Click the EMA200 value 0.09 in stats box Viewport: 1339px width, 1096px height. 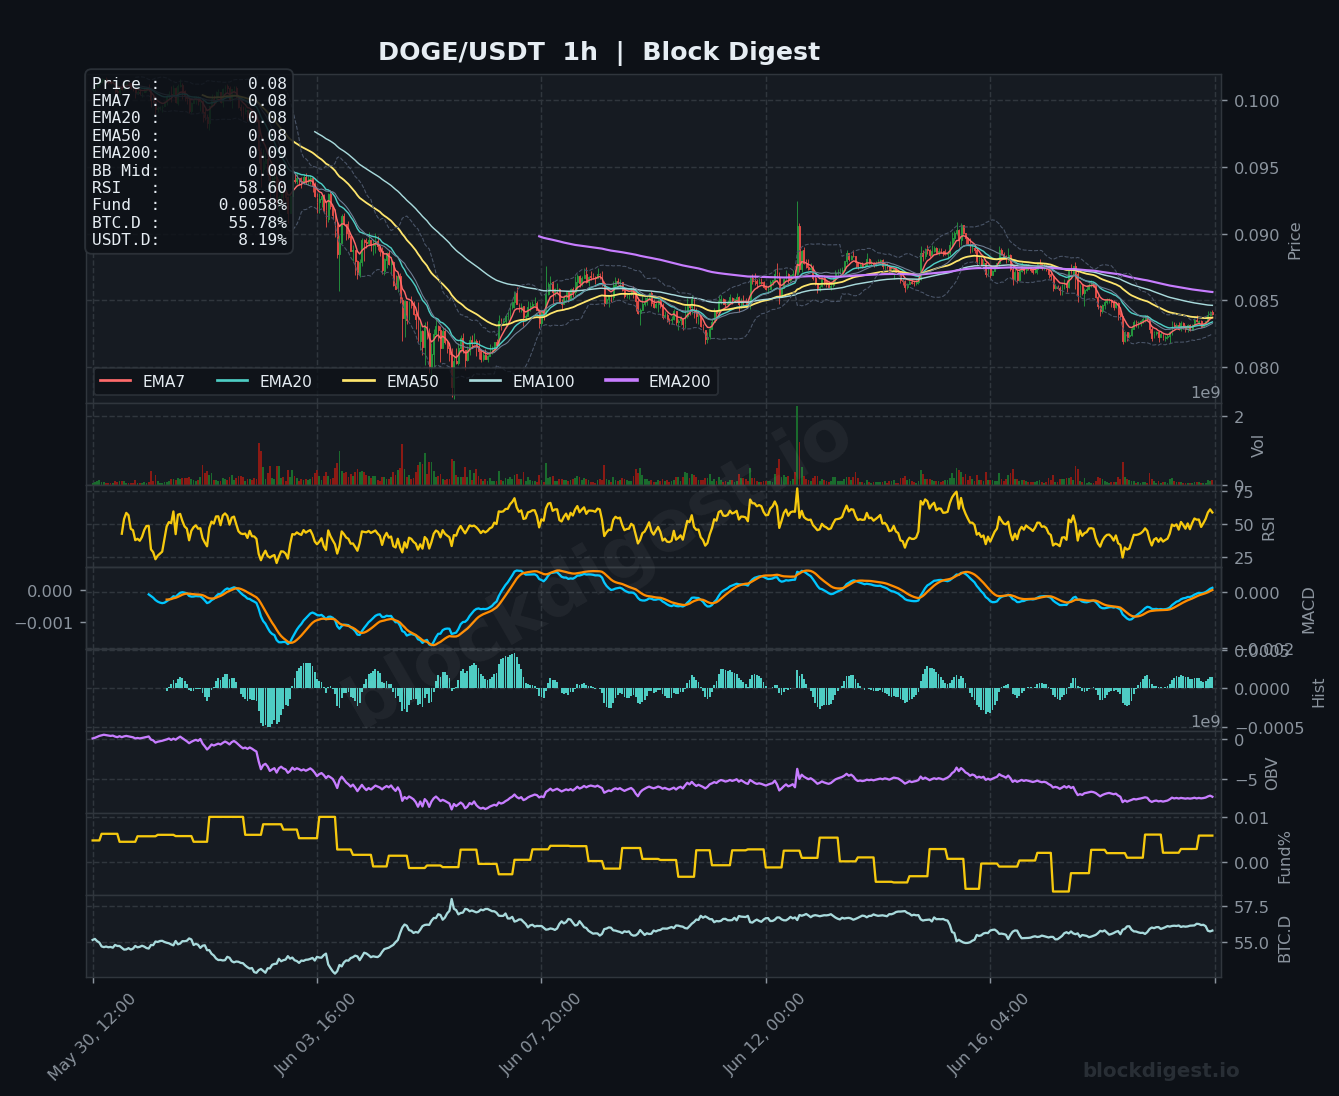point(267,152)
